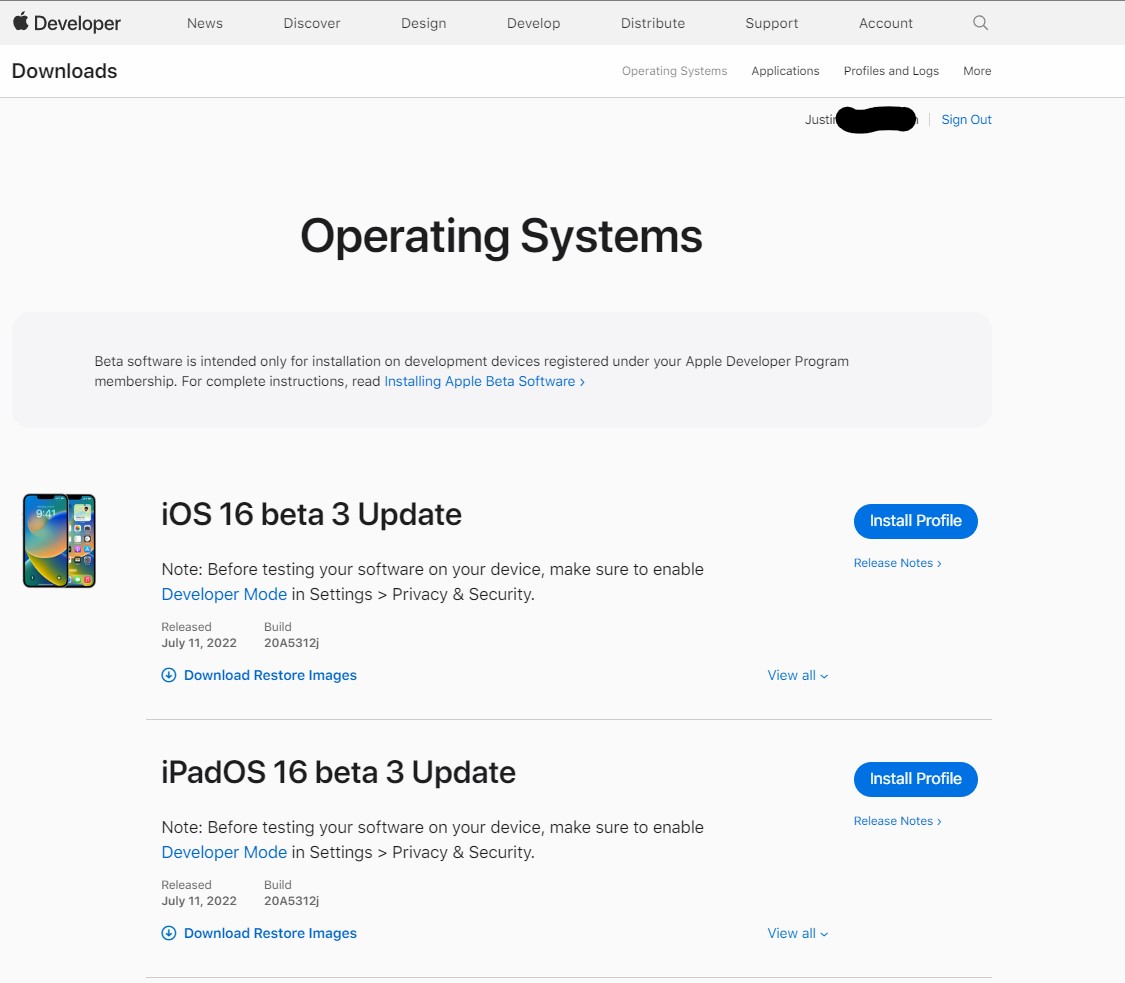Open the Develop navigation item
Screen dimensions: 1125x983
point(533,23)
